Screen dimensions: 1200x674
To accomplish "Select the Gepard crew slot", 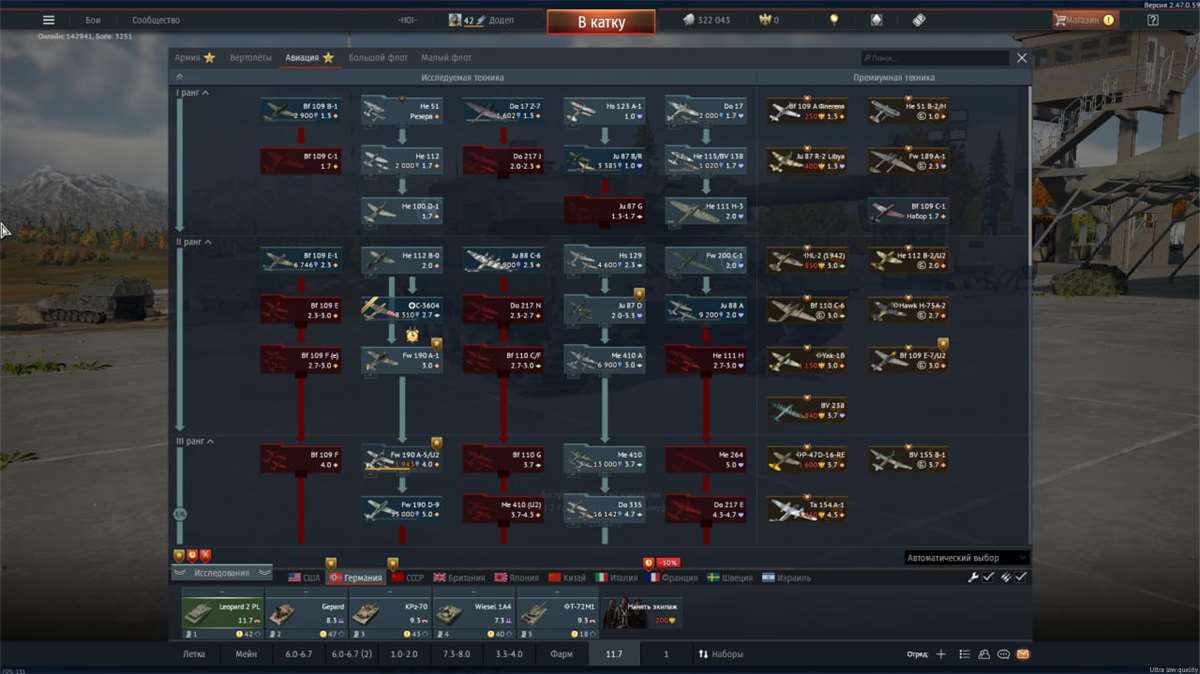I will point(306,614).
